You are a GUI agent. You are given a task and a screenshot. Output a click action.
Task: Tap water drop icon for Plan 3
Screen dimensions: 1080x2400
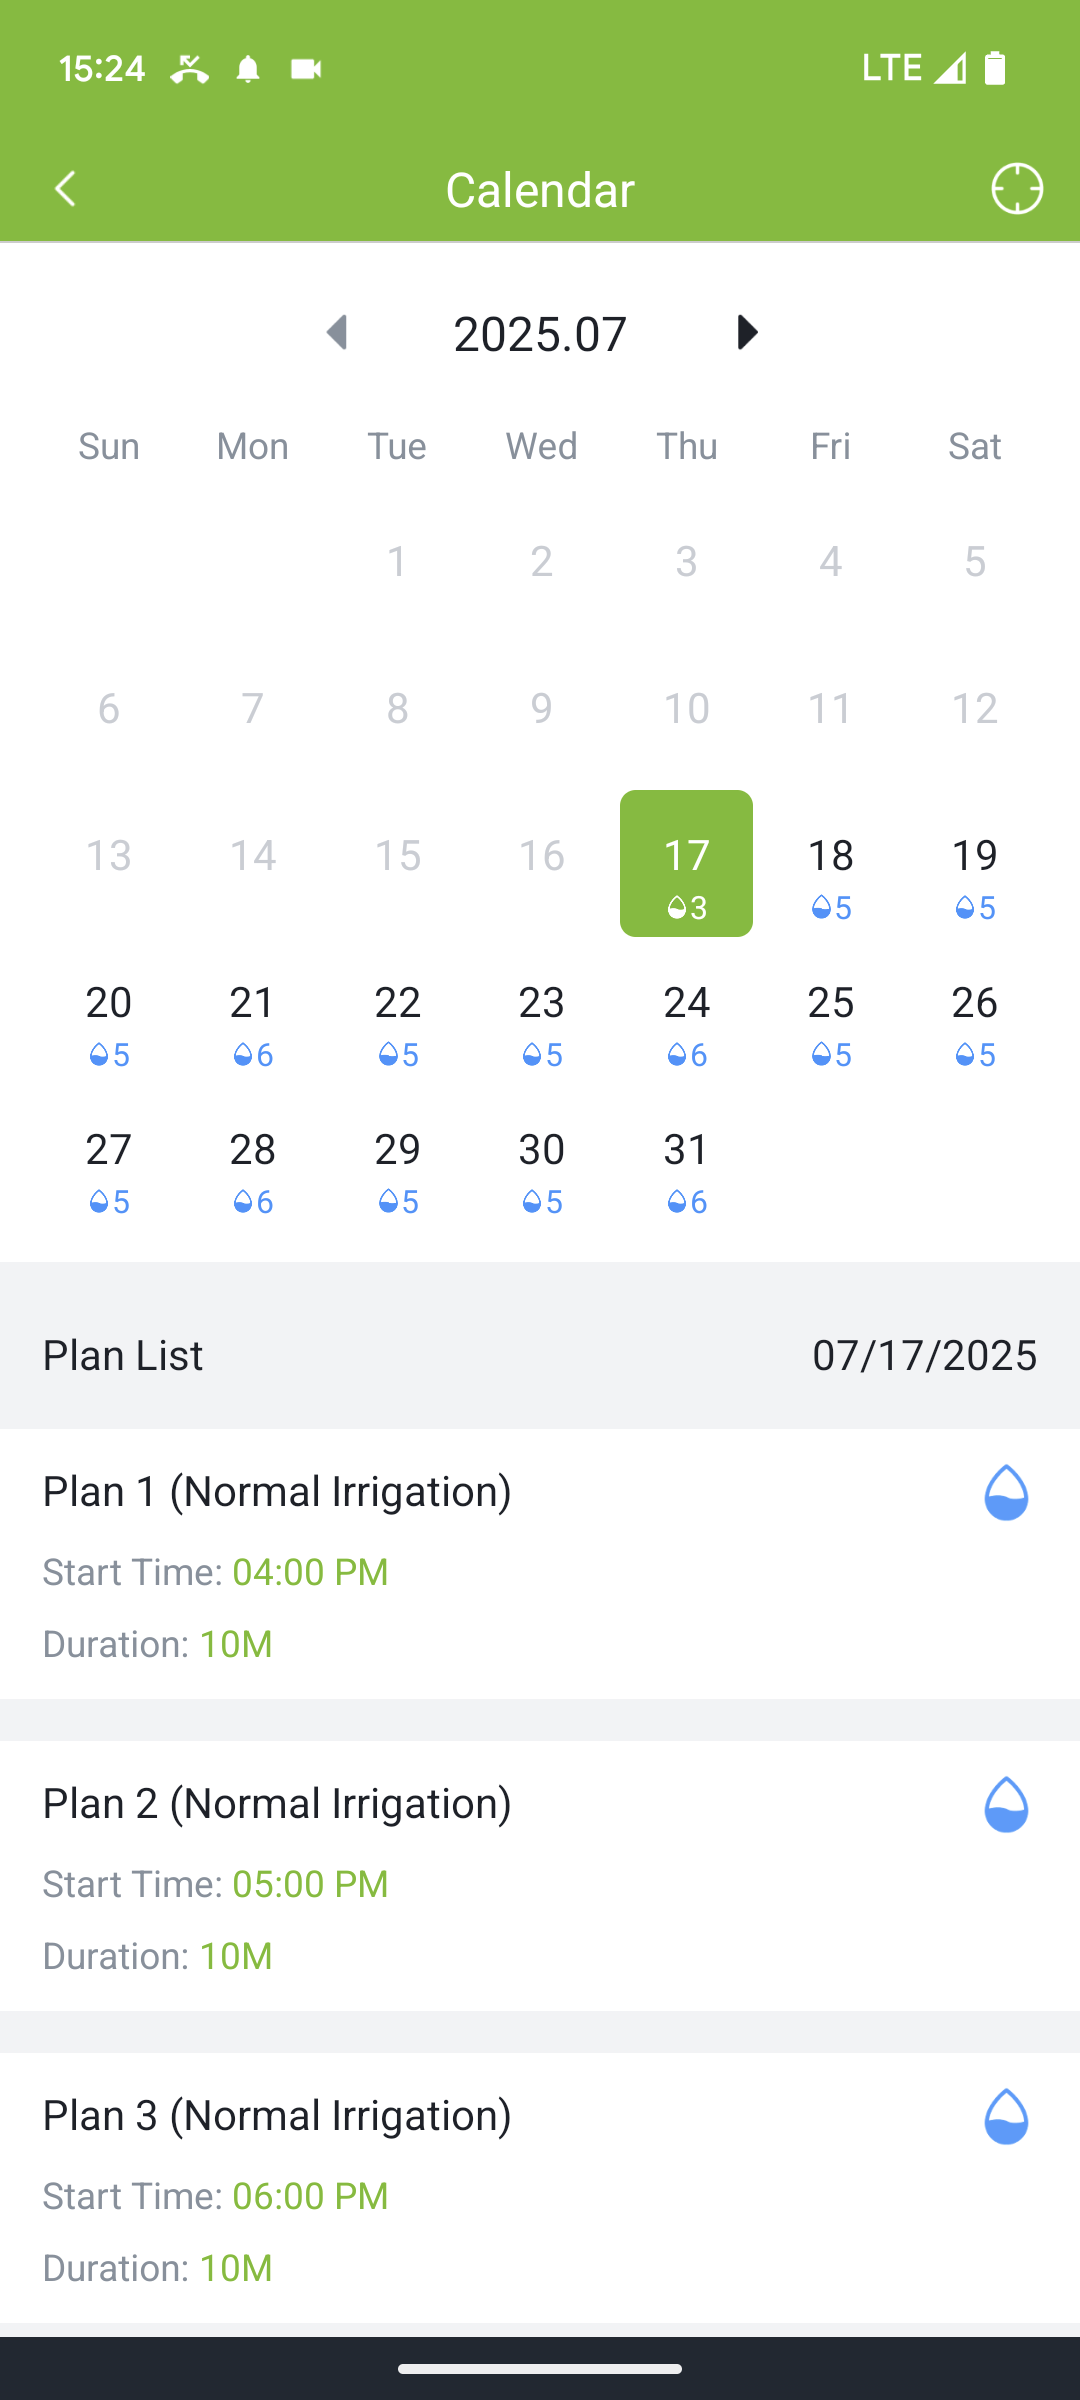1006,2116
